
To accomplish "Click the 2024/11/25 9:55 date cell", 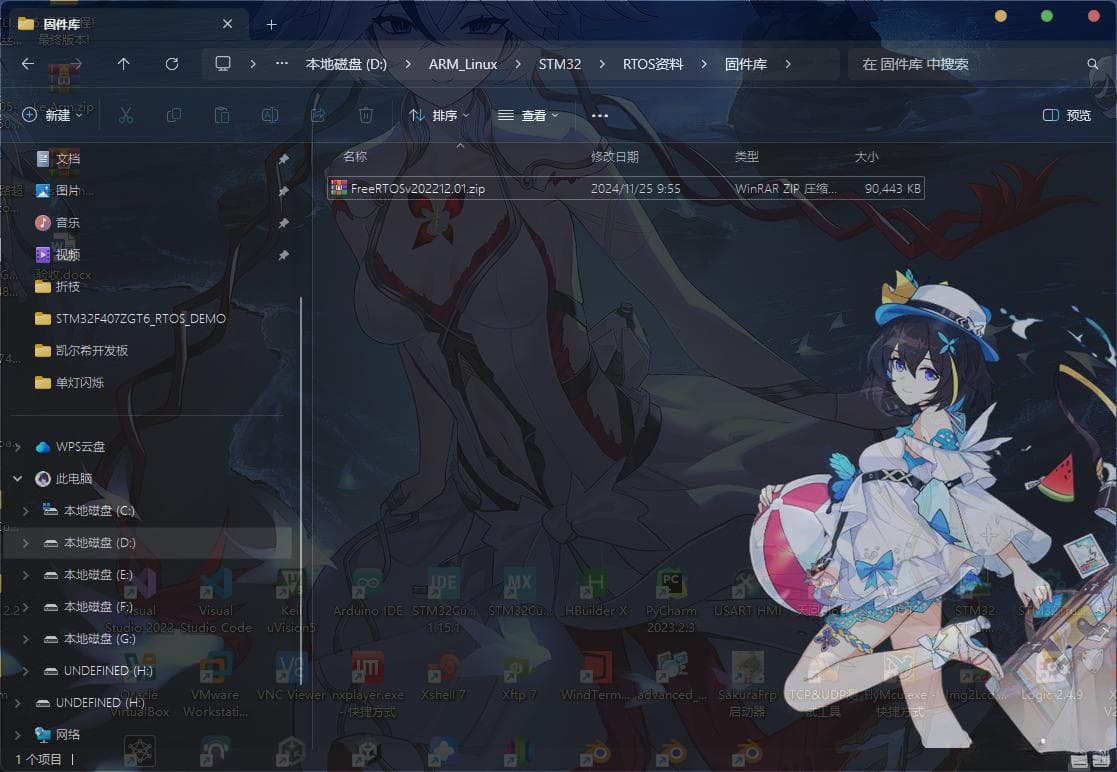I will click(x=635, y=189).
